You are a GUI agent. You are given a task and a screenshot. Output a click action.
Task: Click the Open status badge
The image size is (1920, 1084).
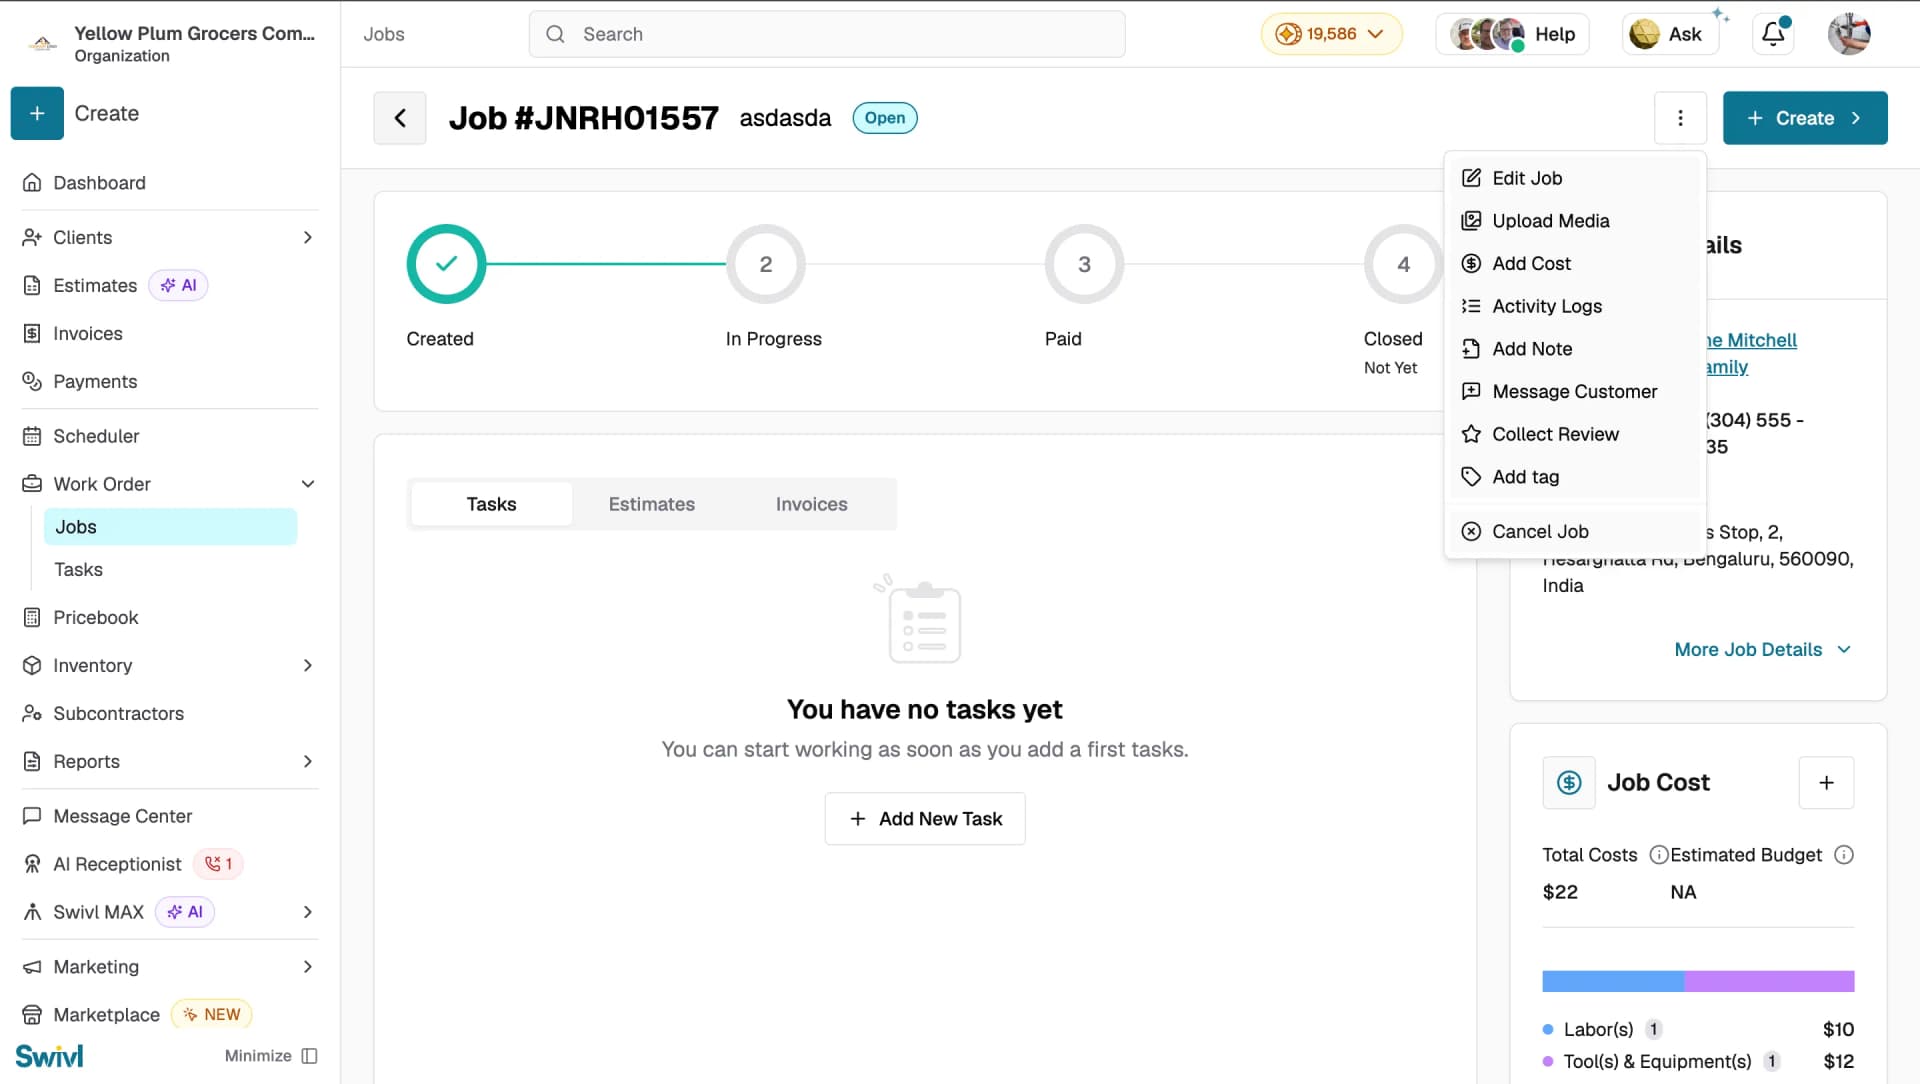(884, 118)
